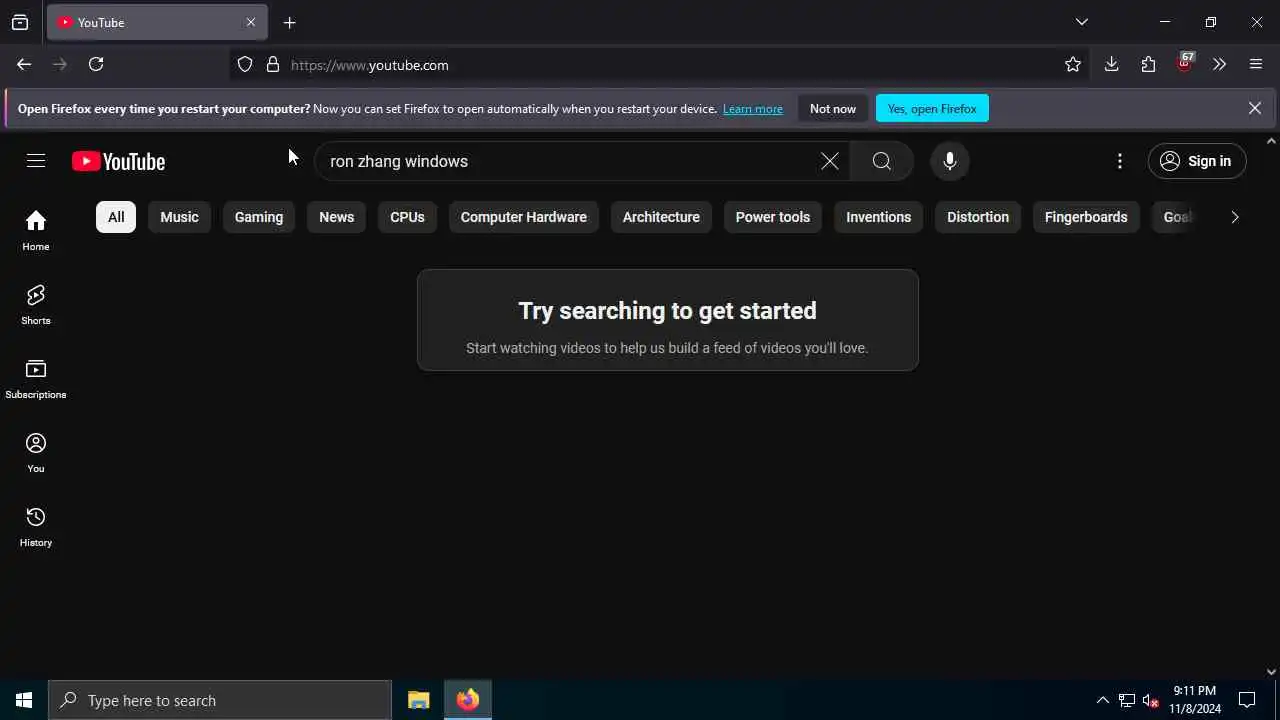Dismiss the Firefox notification bar
Image resolution: width=1280 pixels, height=720 pixels.
[x=1254, y=108]
